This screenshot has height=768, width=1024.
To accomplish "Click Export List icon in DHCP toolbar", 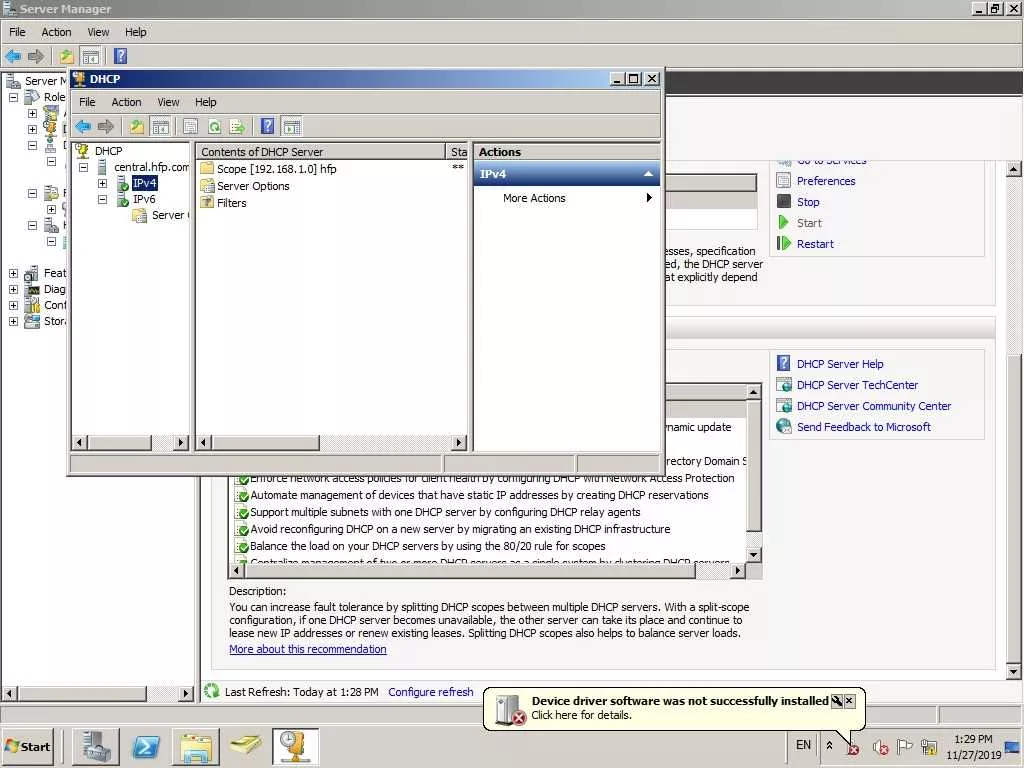I will click(237, 126).
